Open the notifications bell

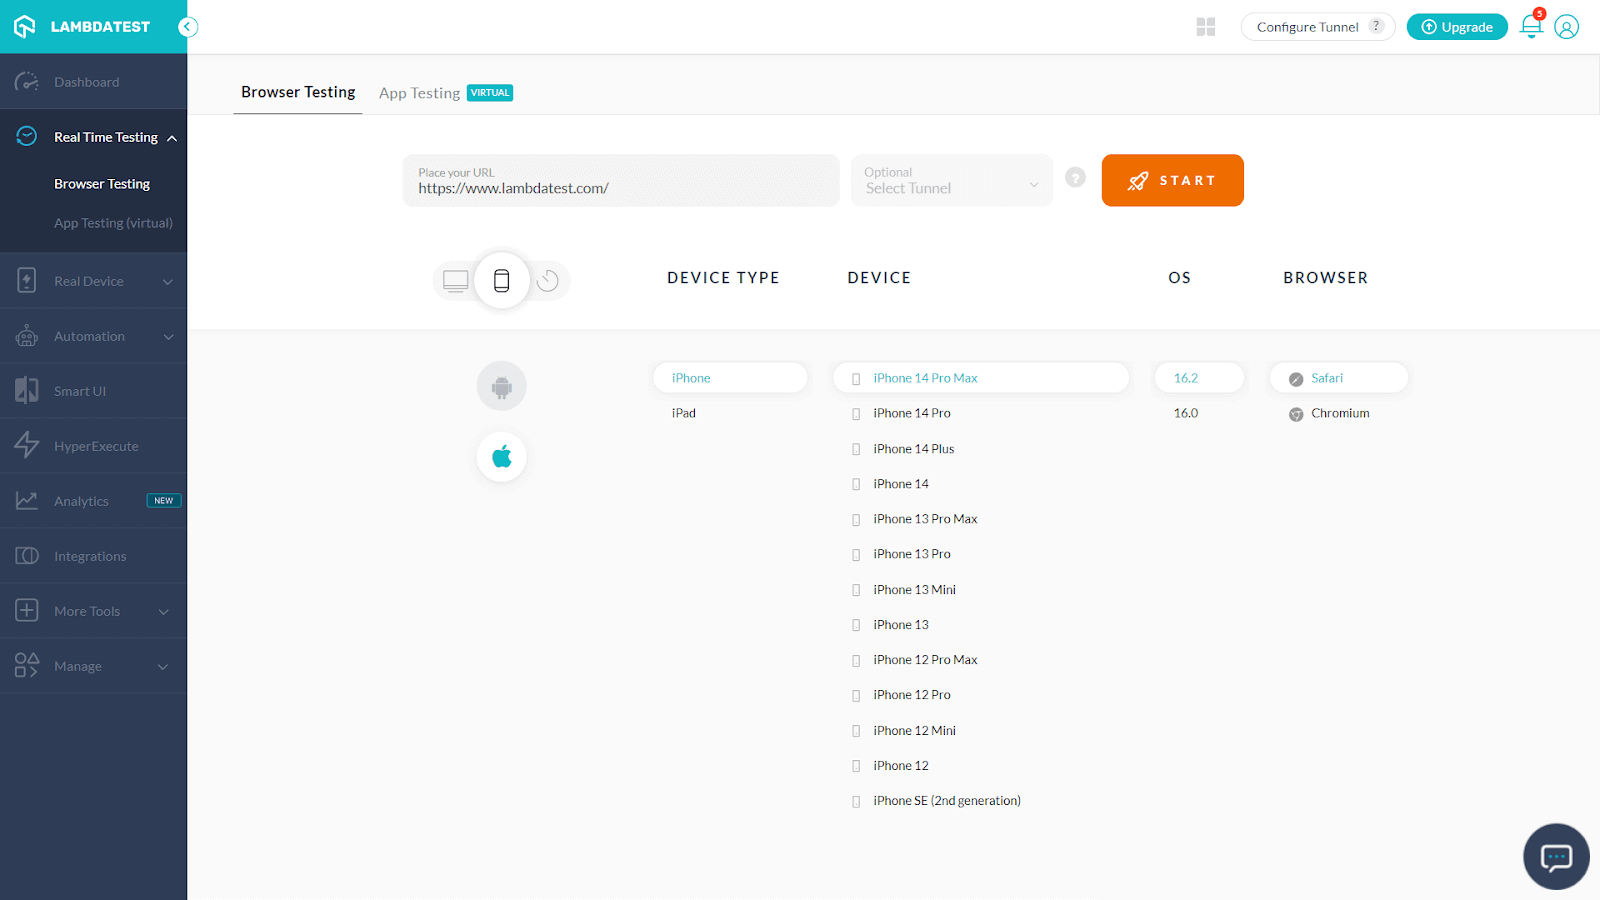(x=1531, y=27)
